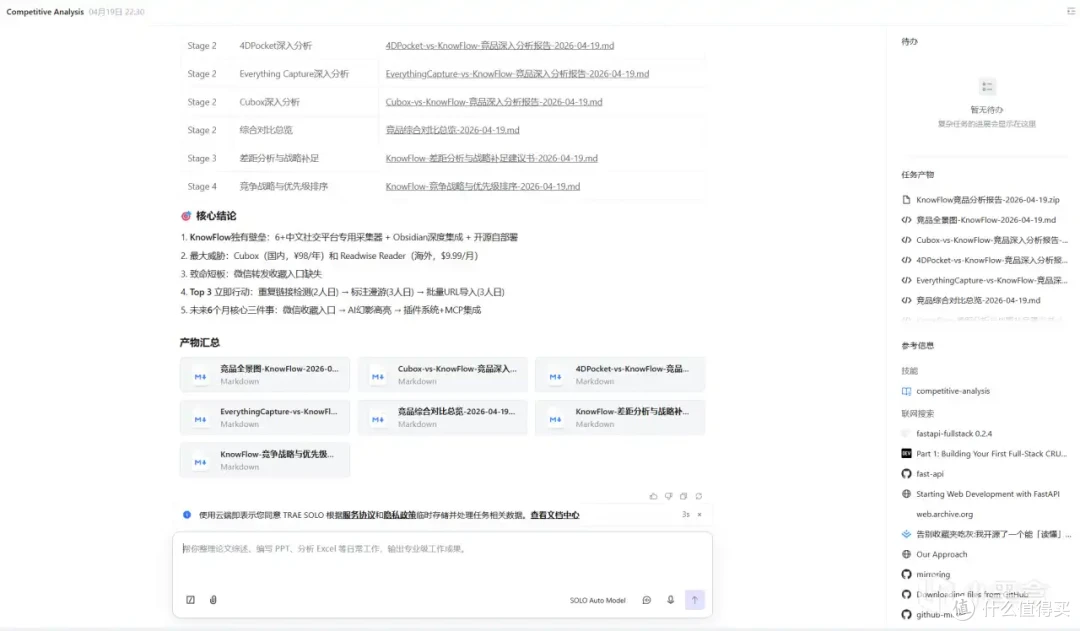Open KnowFlow-差距分析与战略补 Markdown card
Image resolution: width=1080 pixels, height=631 pixels.
pos(620,417)
